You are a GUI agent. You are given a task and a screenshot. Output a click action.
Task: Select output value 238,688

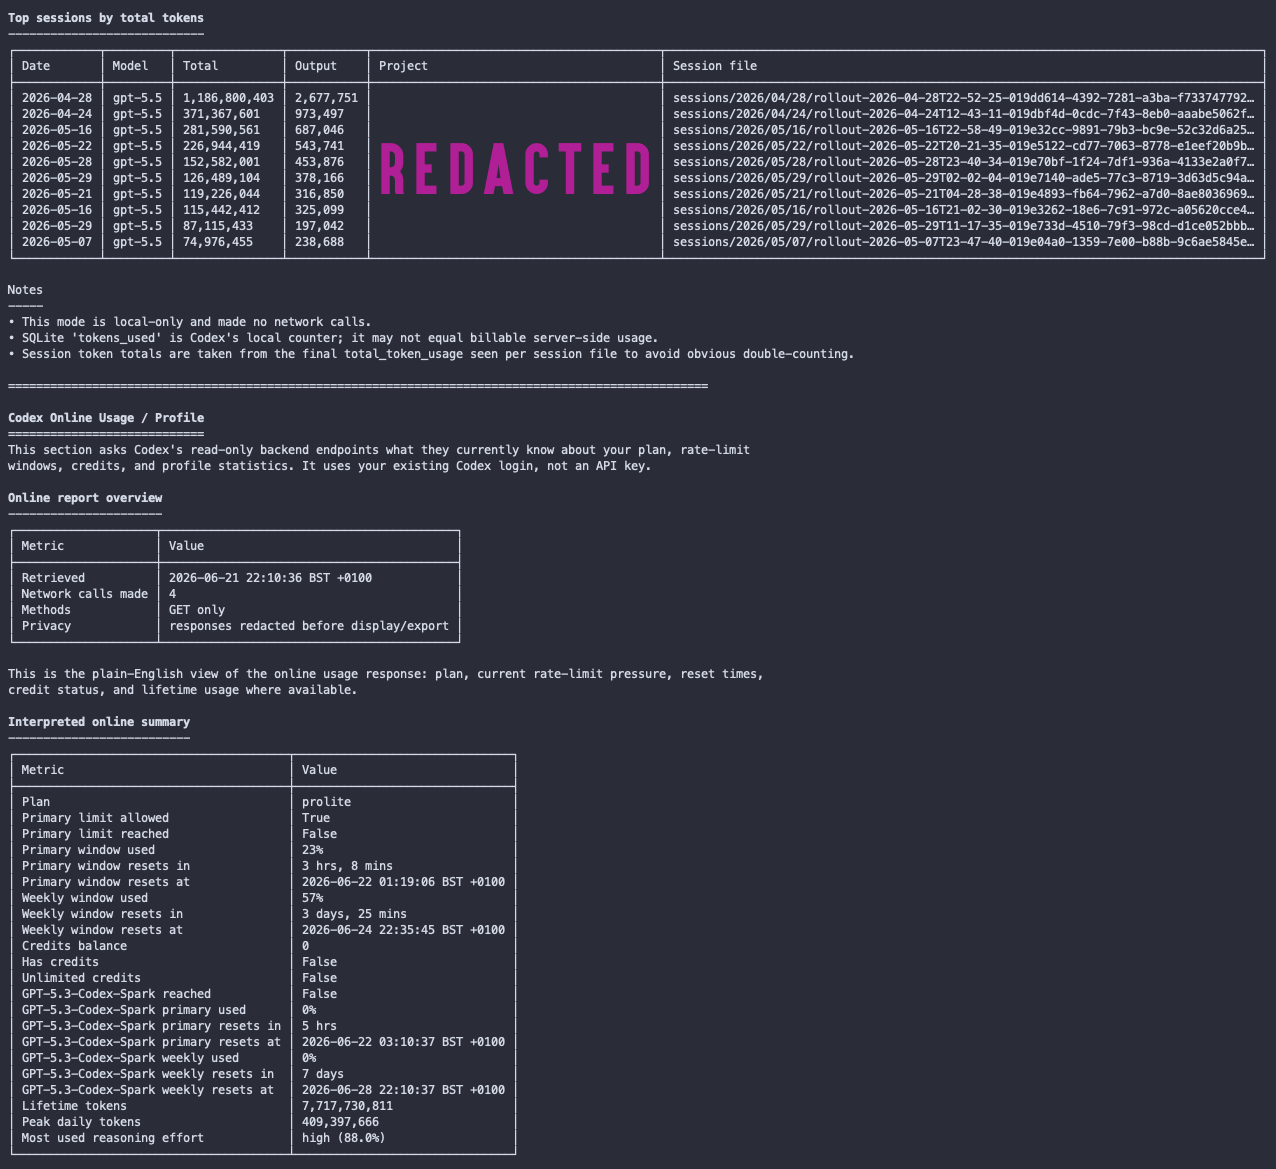tap(319, 242)
